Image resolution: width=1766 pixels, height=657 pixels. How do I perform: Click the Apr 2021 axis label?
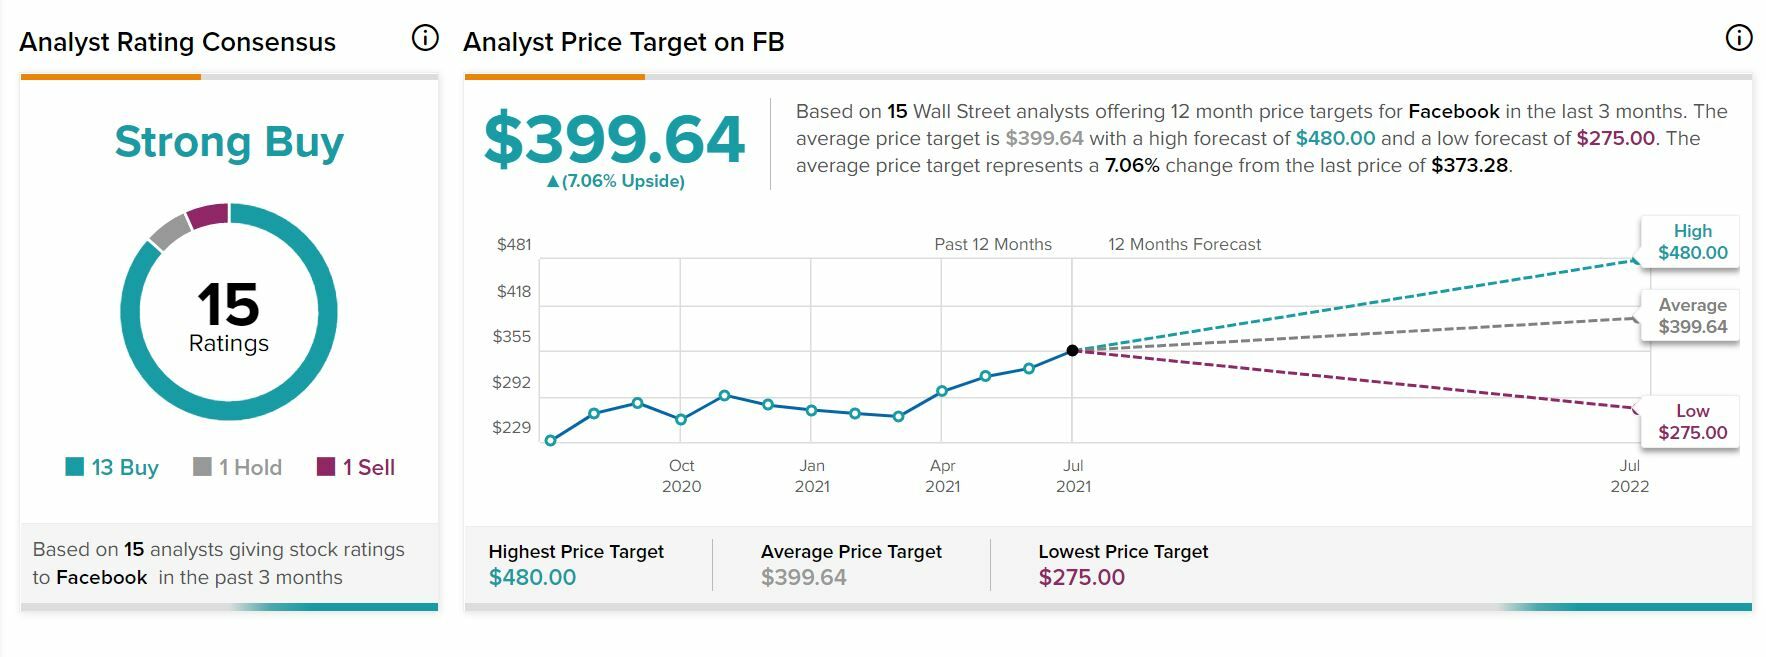pyautogui.click(x=942, y=476)
